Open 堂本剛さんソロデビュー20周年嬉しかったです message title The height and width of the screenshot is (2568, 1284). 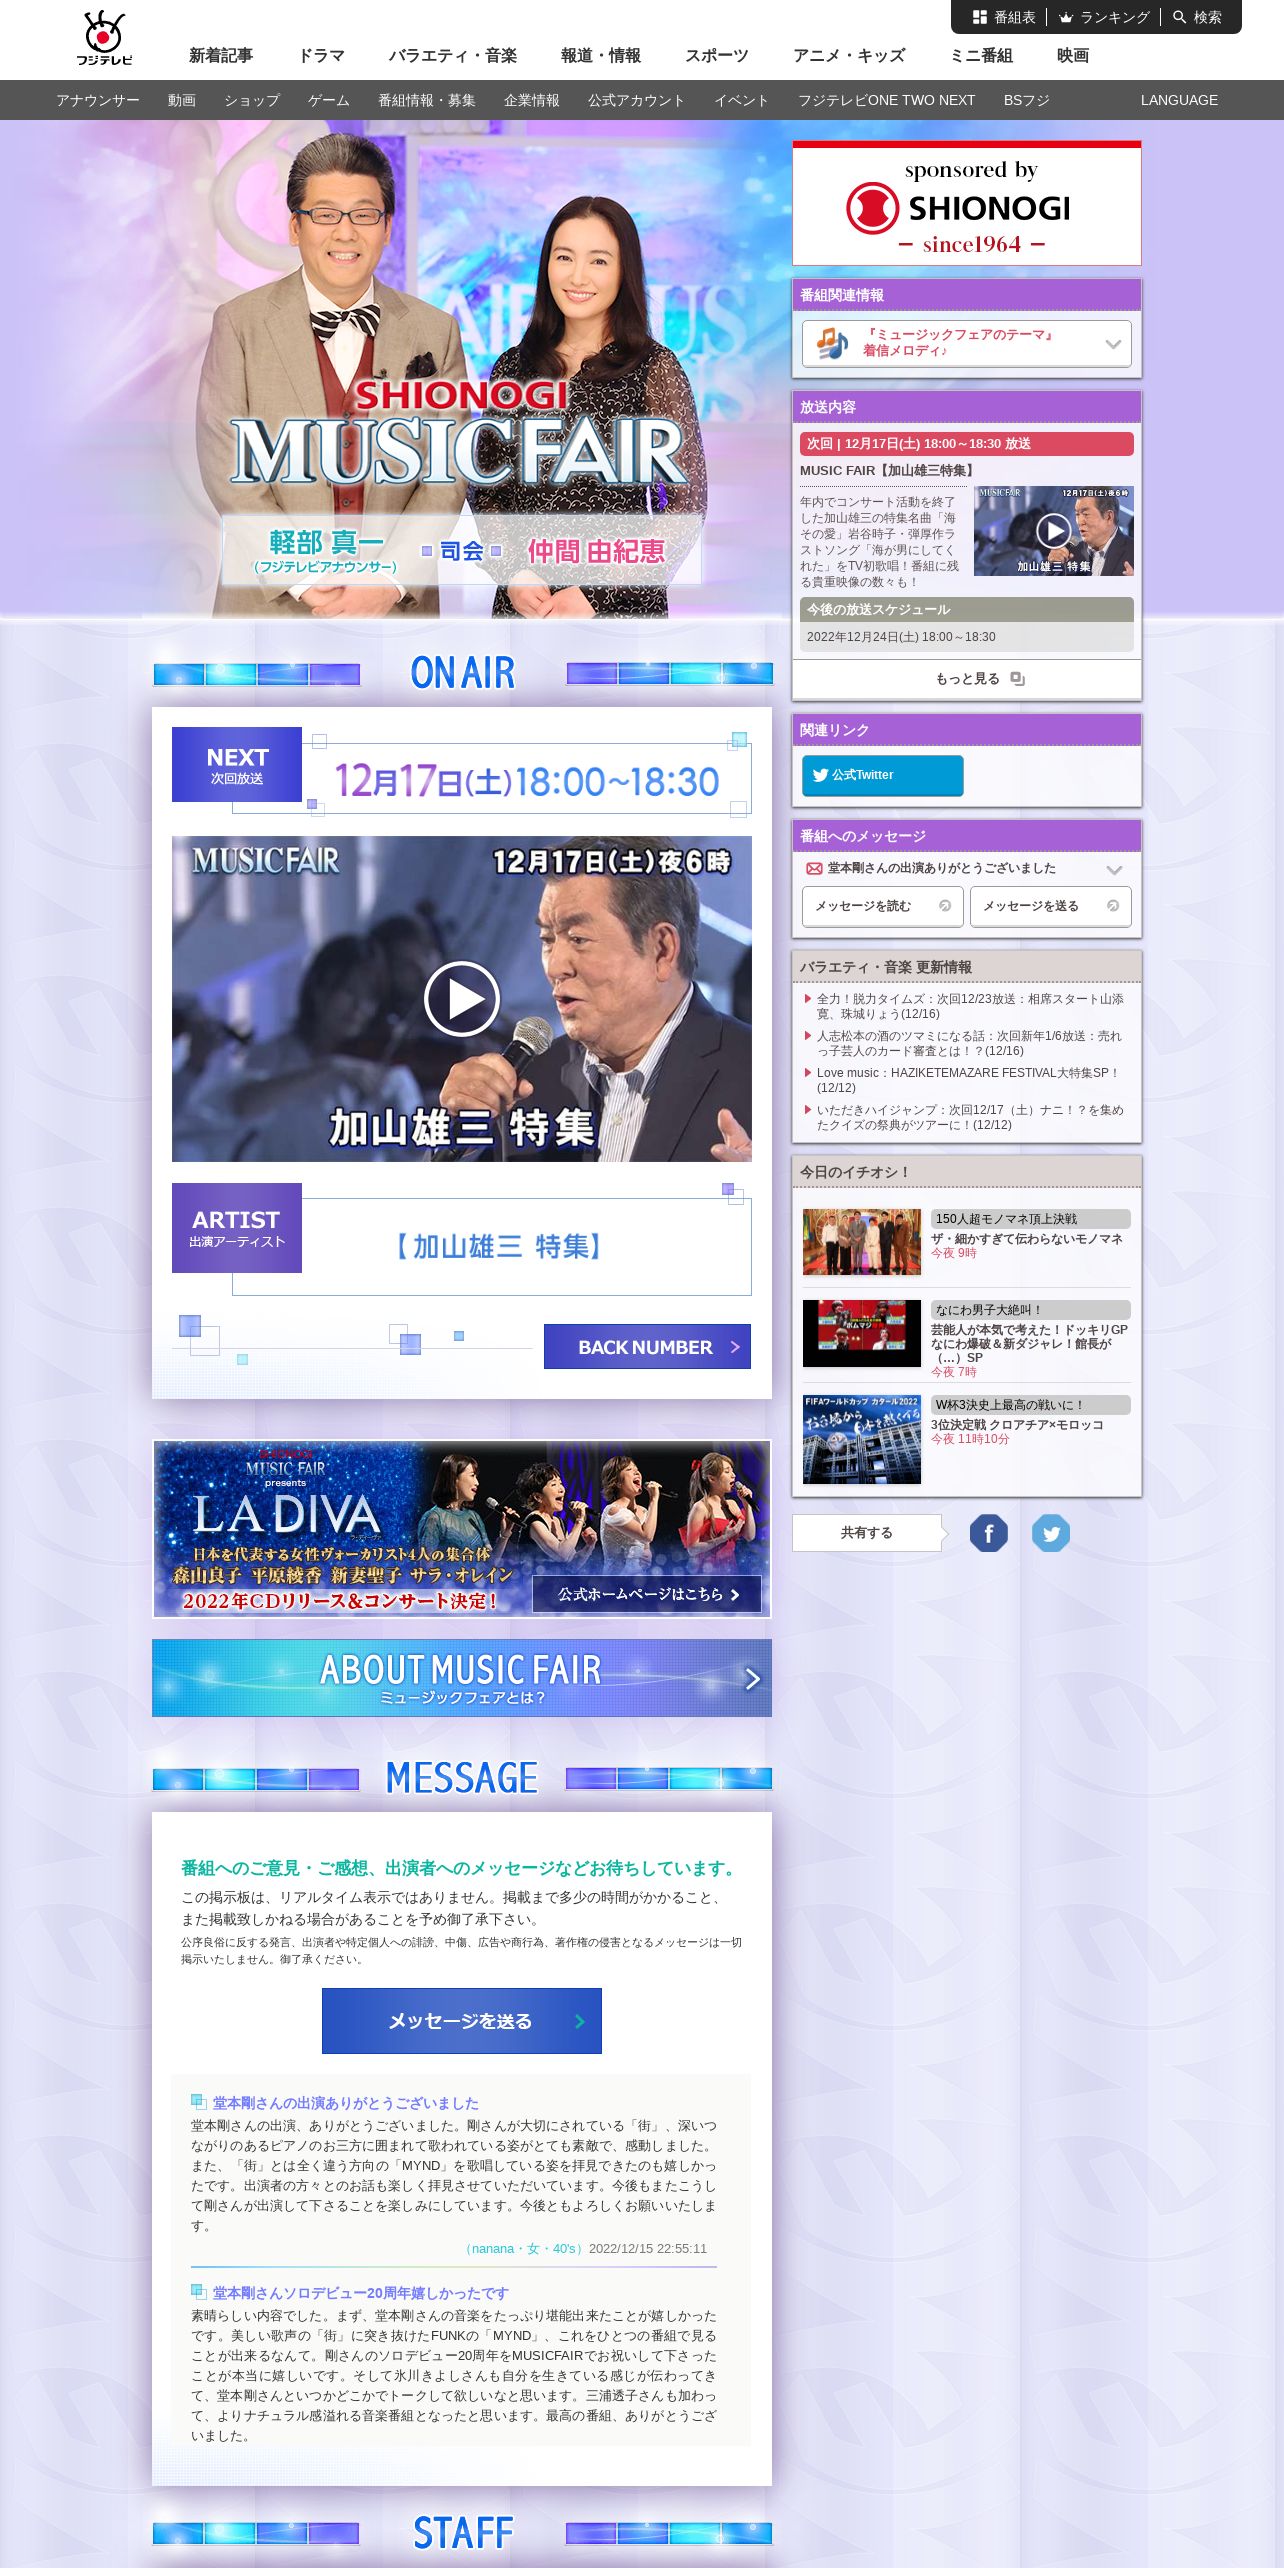click(x=360, y=2293)
